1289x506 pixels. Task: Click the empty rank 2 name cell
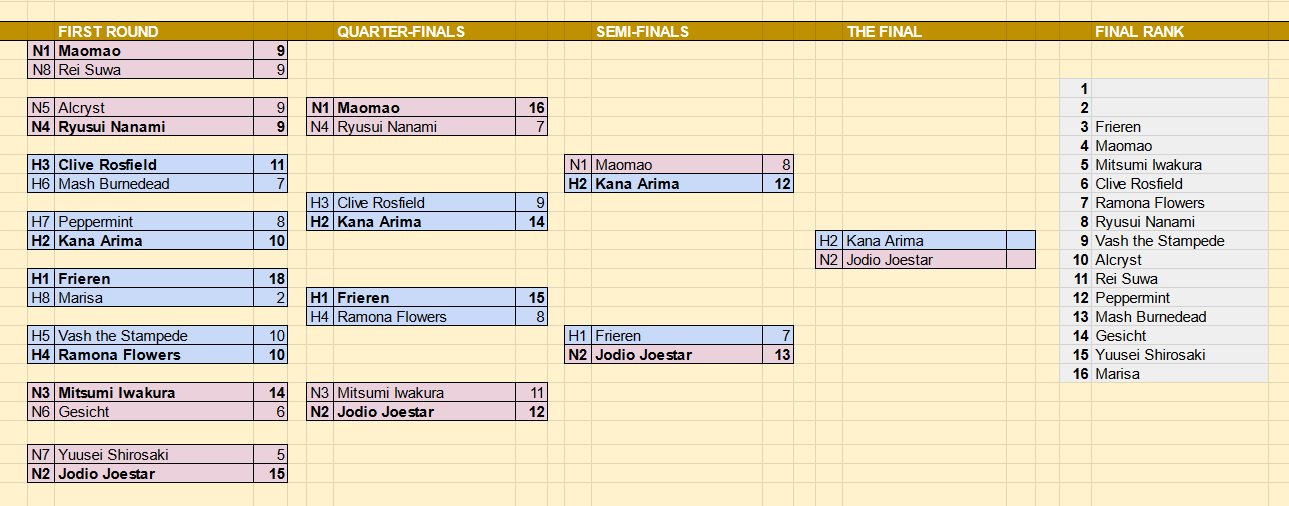pyautogui.click(x=1180, y=108)
